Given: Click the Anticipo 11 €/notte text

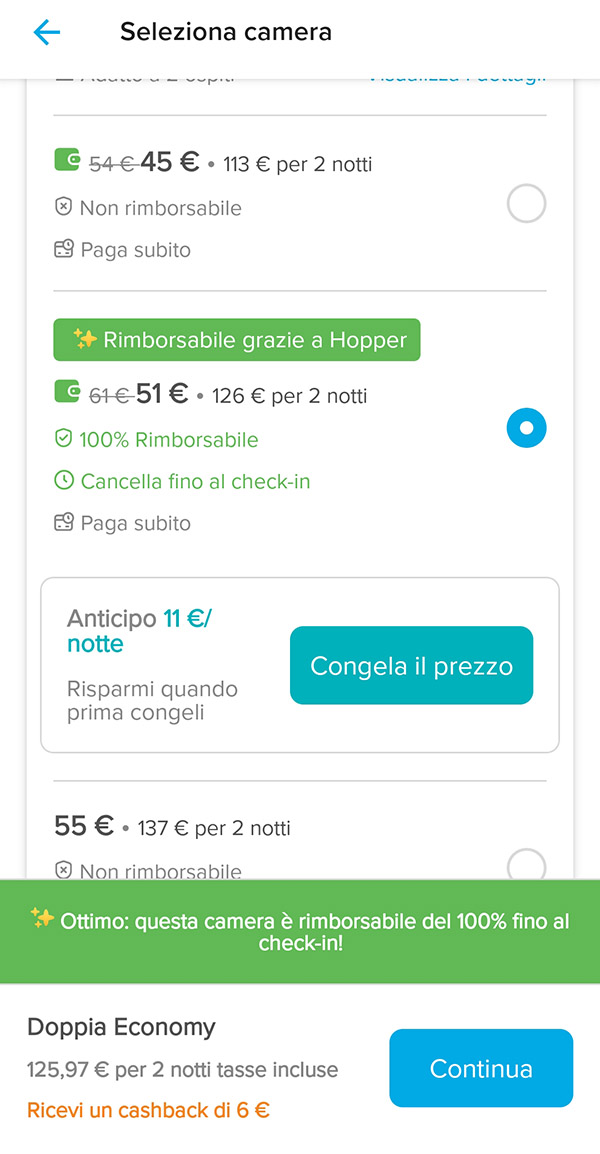Looking at the screenshot, I should [x=139, y=631].
